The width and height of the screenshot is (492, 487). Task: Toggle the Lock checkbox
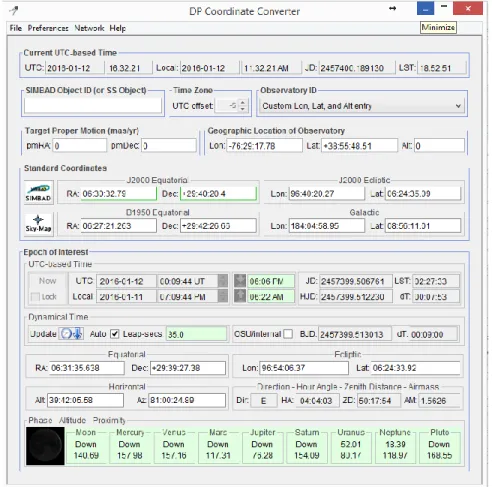click(35, 297)
